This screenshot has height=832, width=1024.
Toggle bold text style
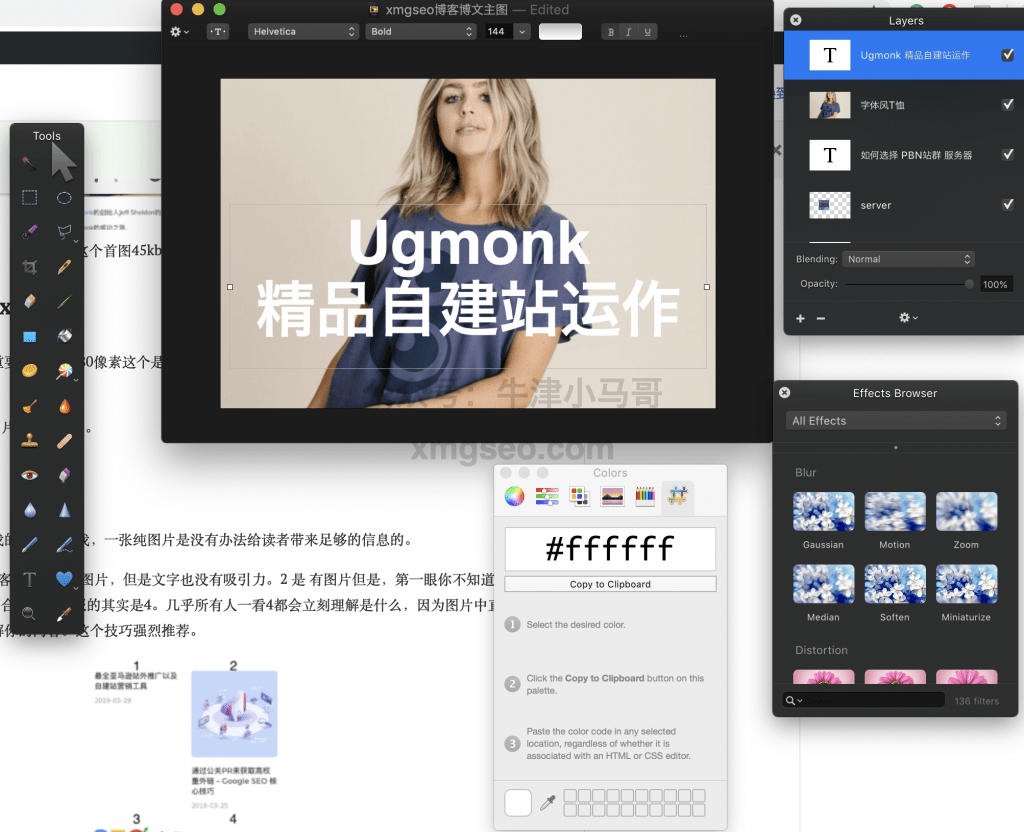click(611, 31)
